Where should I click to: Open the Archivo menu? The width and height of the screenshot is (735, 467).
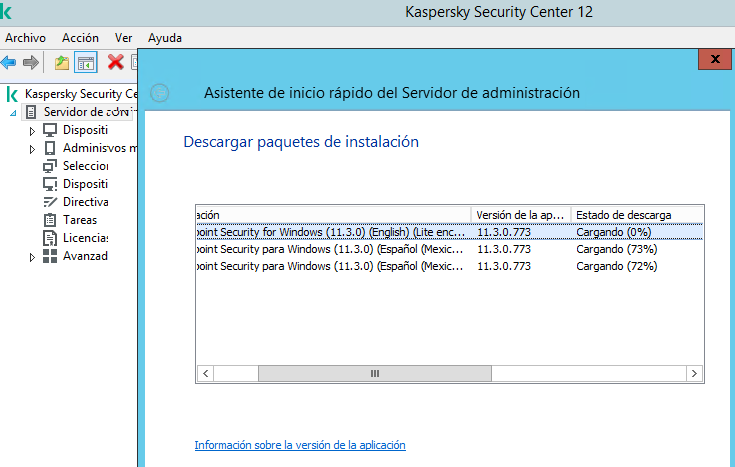25,38
